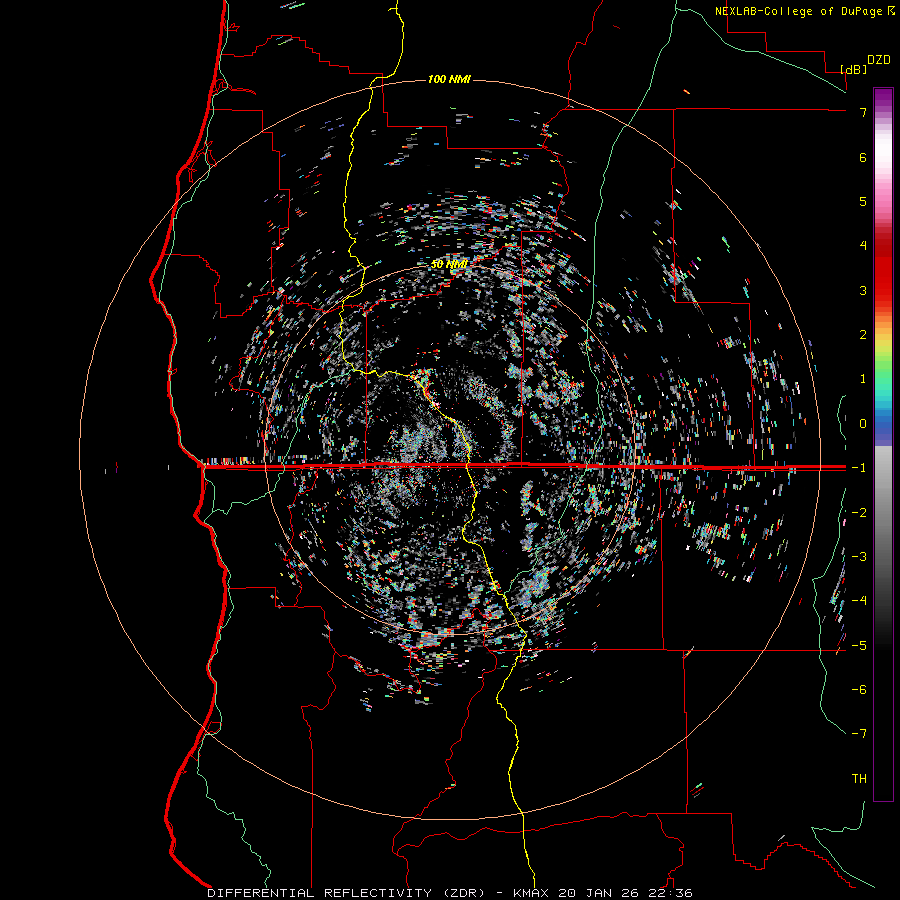Click the -6 value on the scale

click(x=859, y=690)
